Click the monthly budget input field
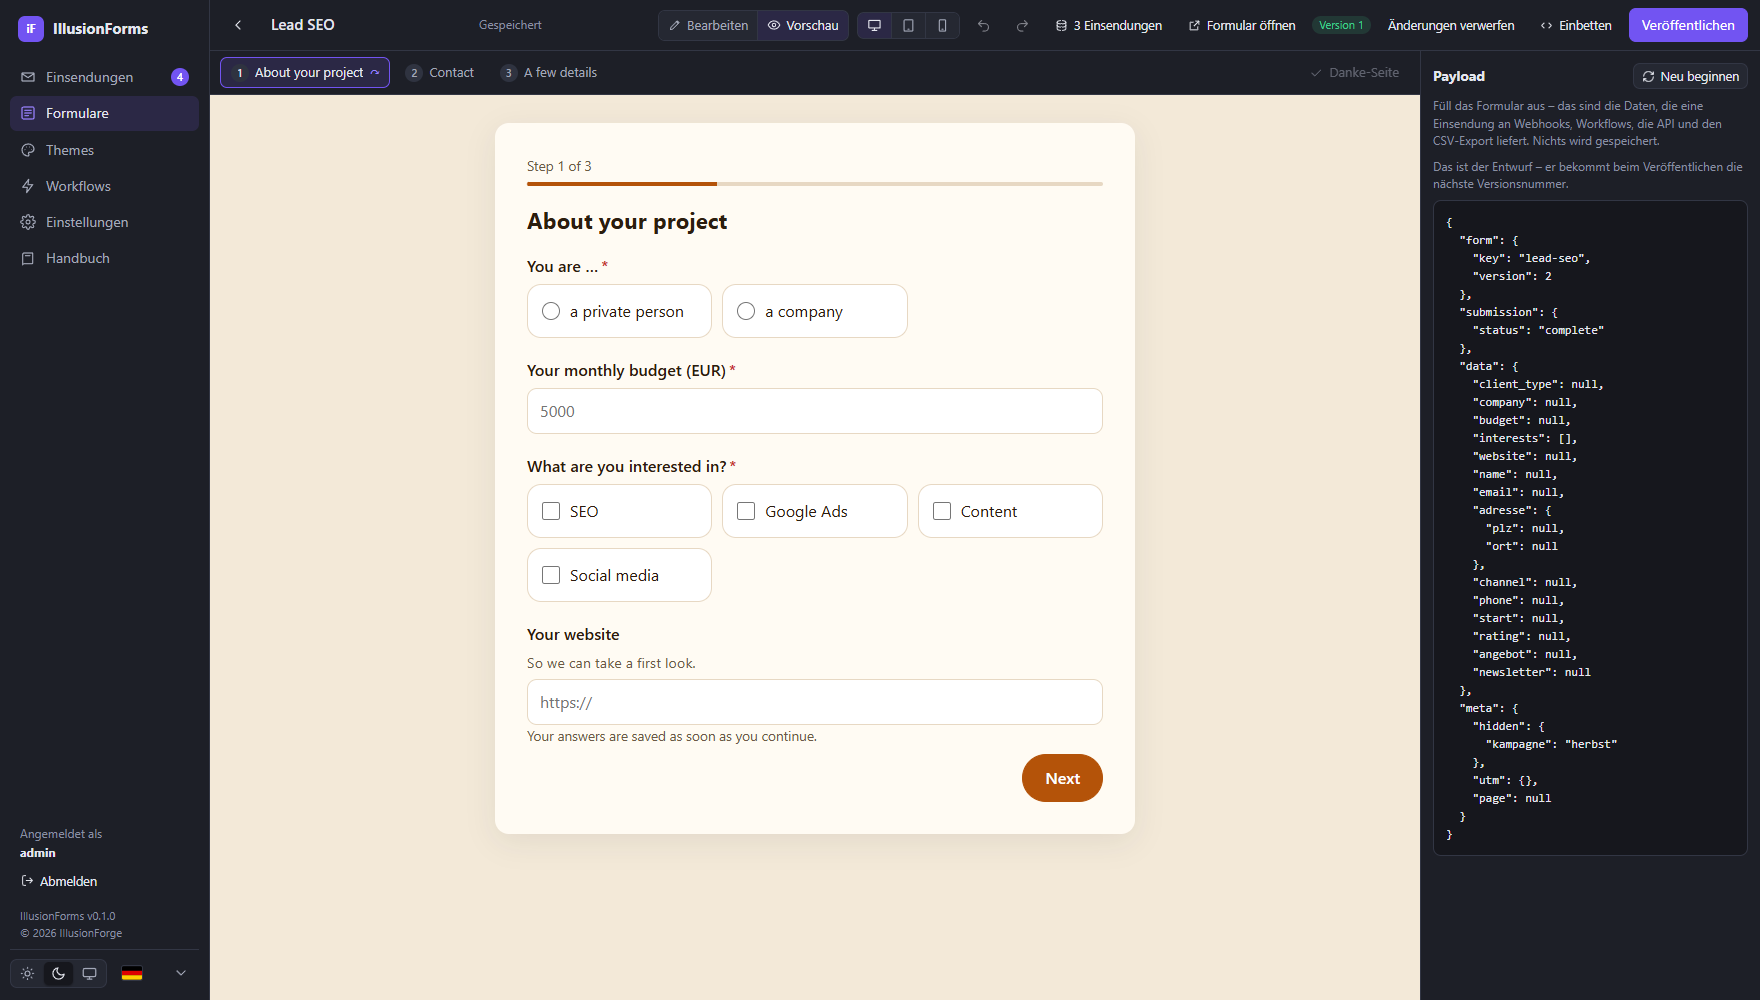The height and width of the screenshot is (1000, 1760). pos(814,411)
